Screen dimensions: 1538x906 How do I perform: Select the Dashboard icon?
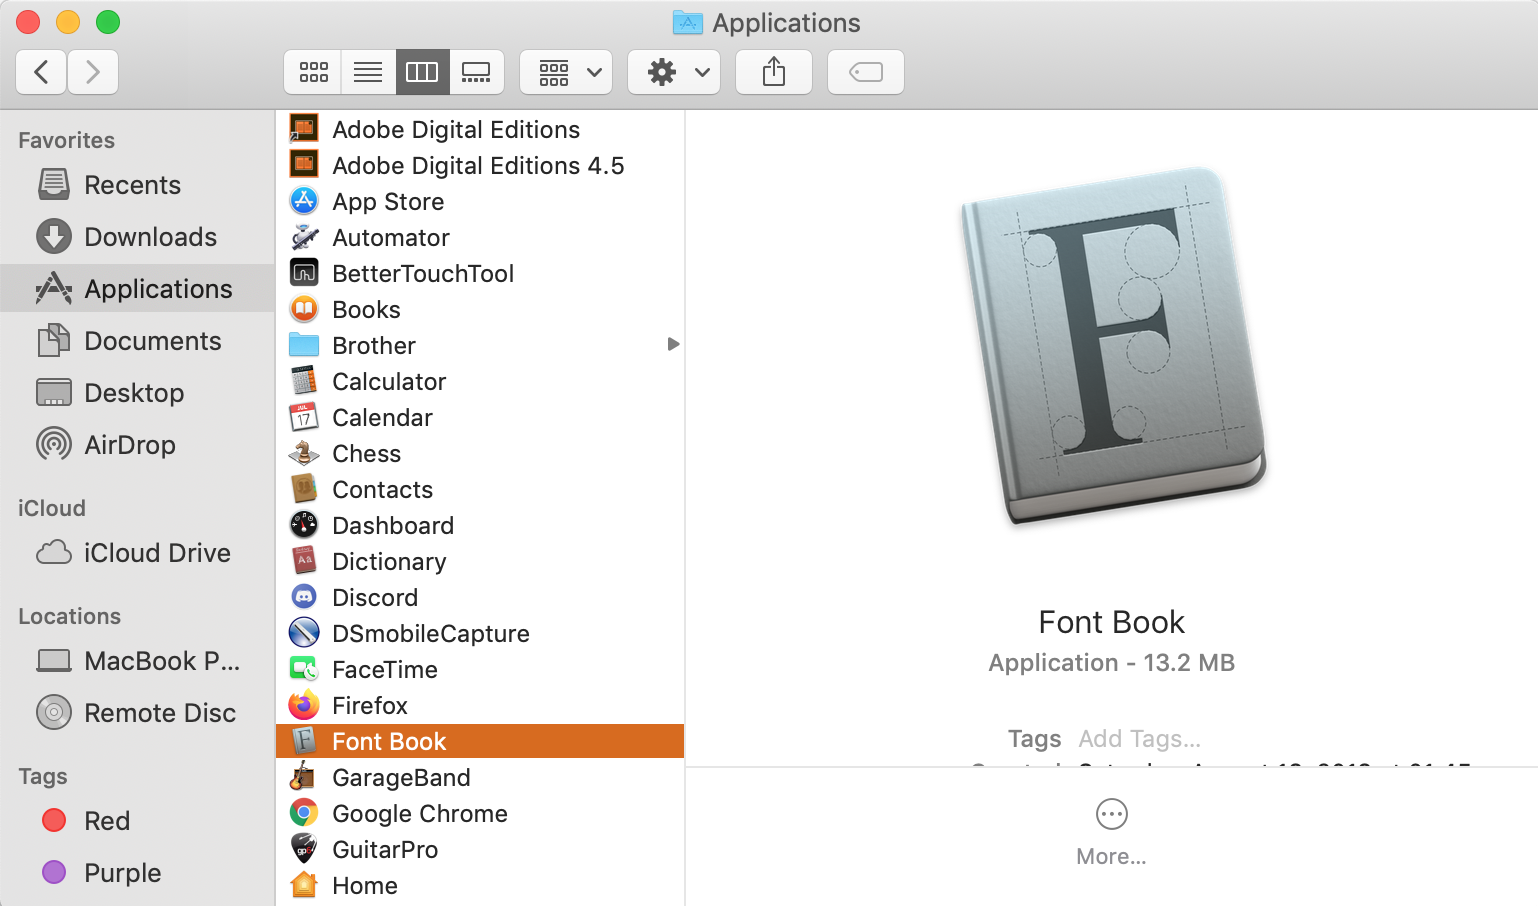pyautogui.click(x=304, y=525)
